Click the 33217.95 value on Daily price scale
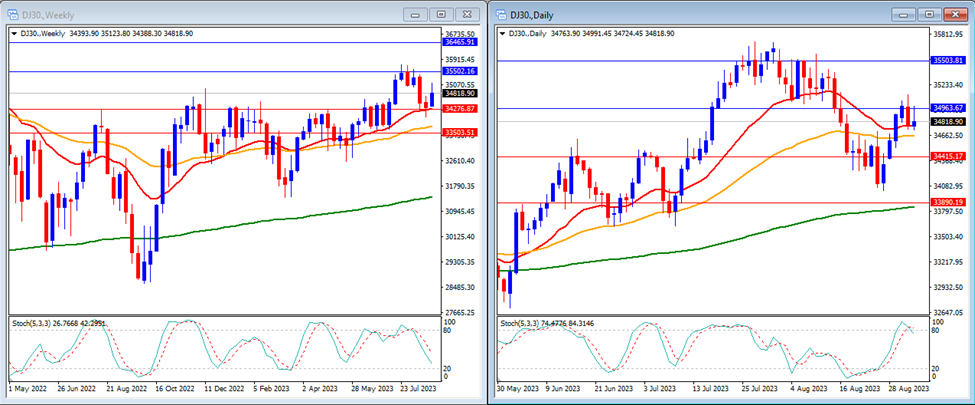The width and height of the screenshot is (975, 405). tap(948, 262)
